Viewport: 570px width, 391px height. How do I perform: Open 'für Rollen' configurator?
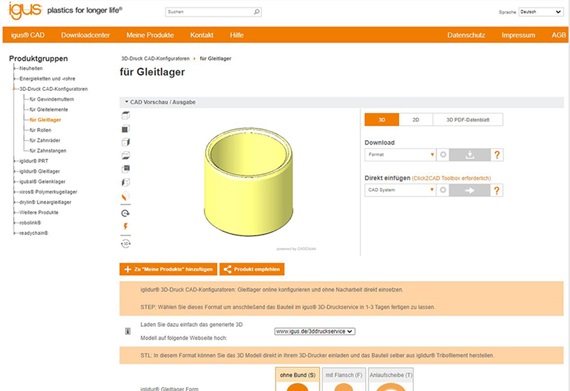40,130
